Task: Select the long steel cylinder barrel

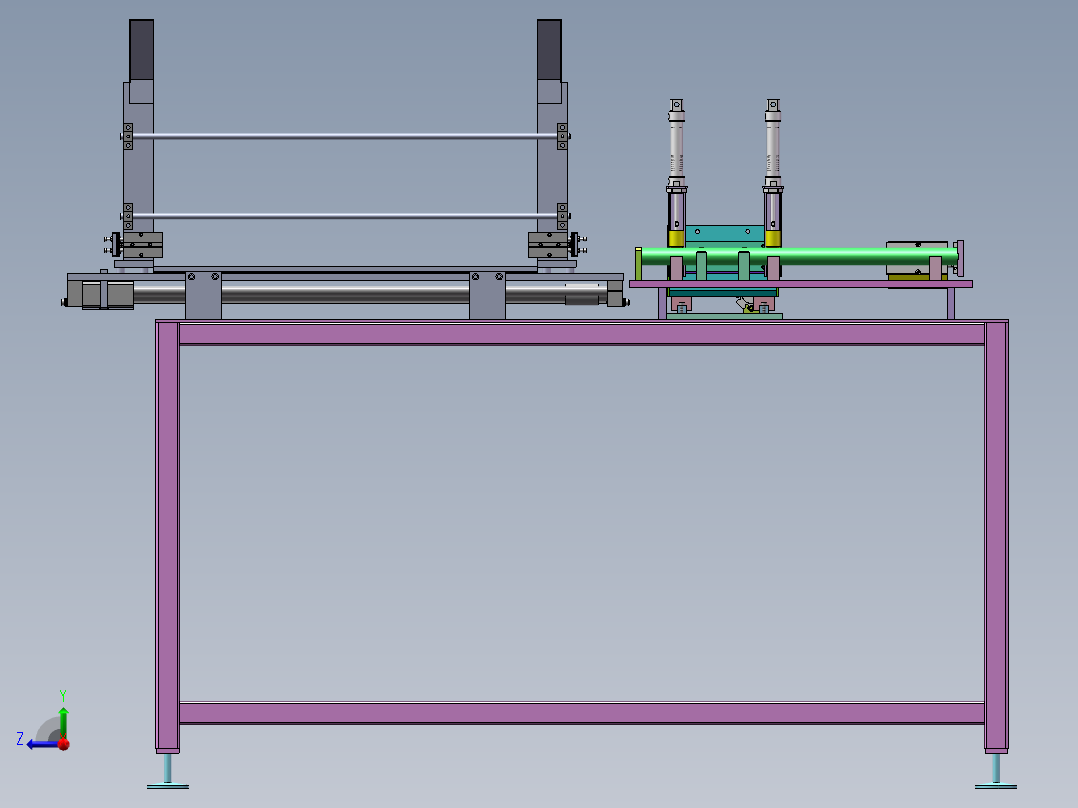Action: coord(344,292)
